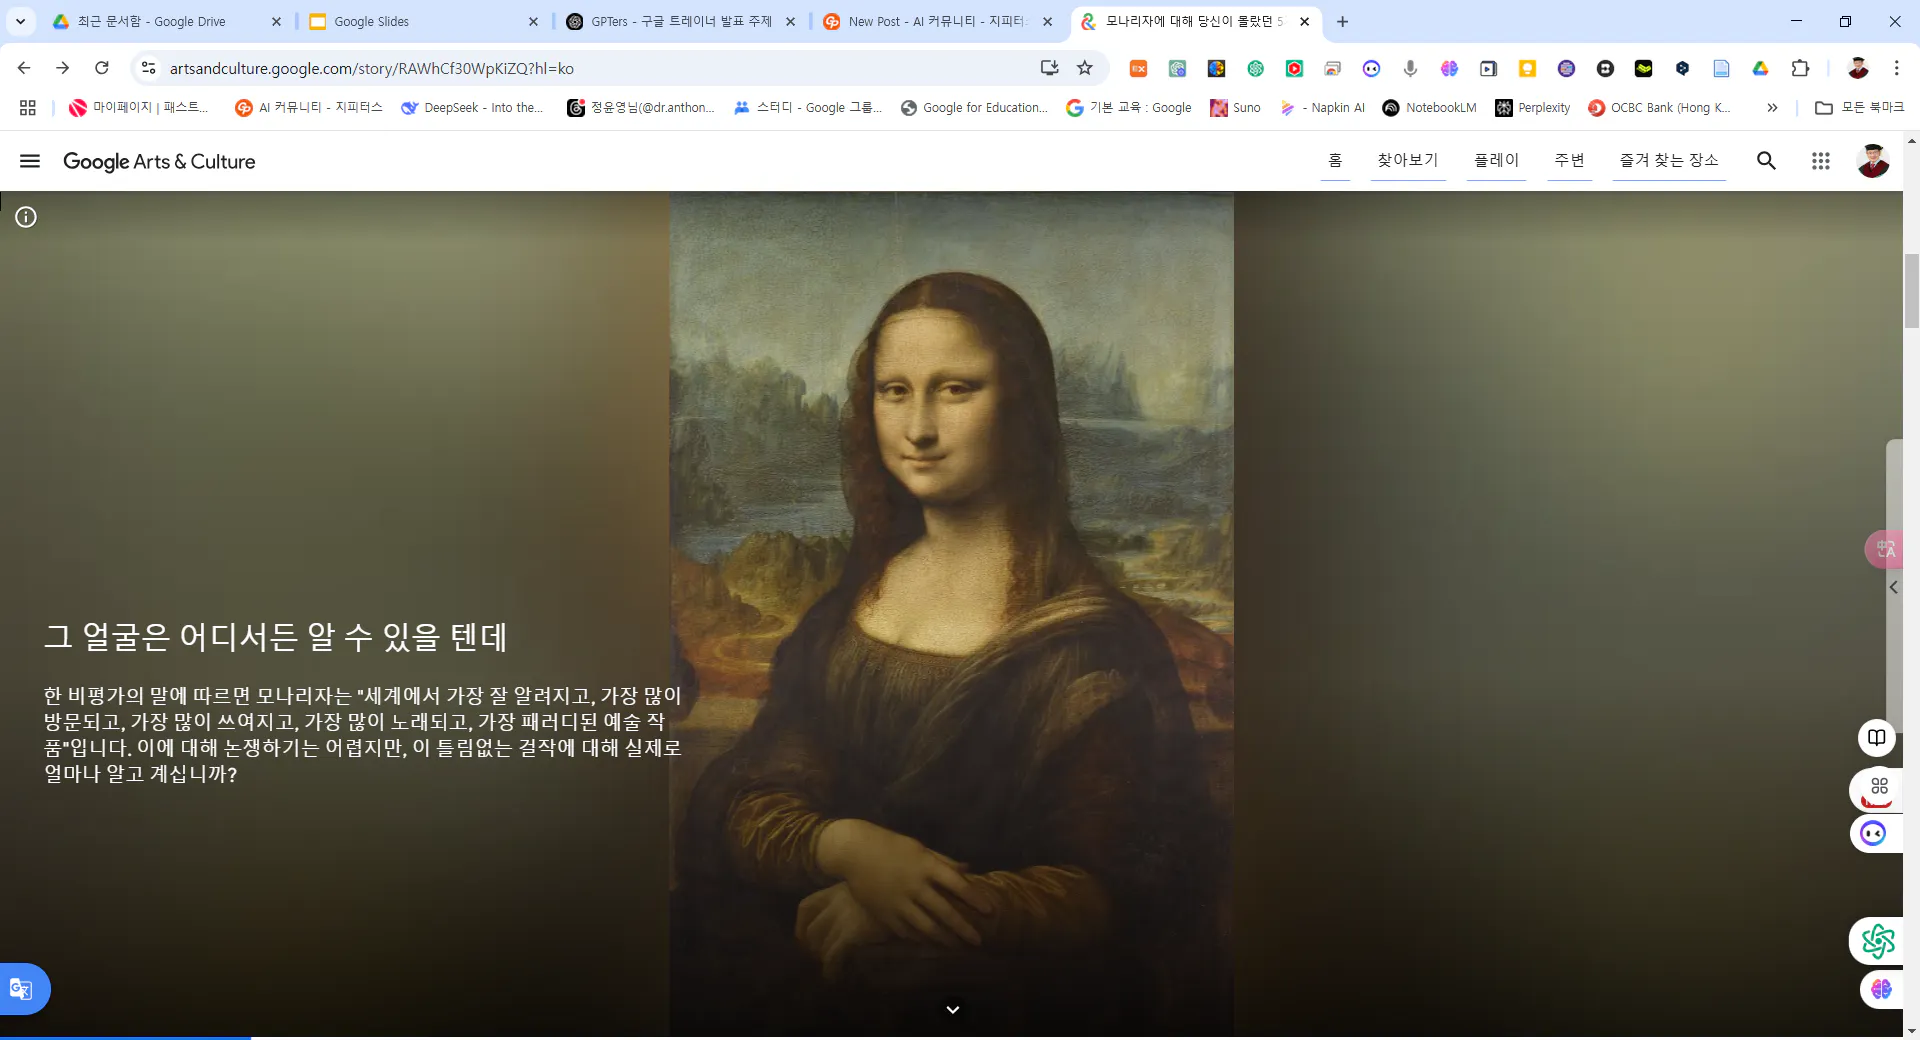Open the Chrome three-dot menu
Viewport: 1920px width, 1040px height.
tap(1896, 68)
